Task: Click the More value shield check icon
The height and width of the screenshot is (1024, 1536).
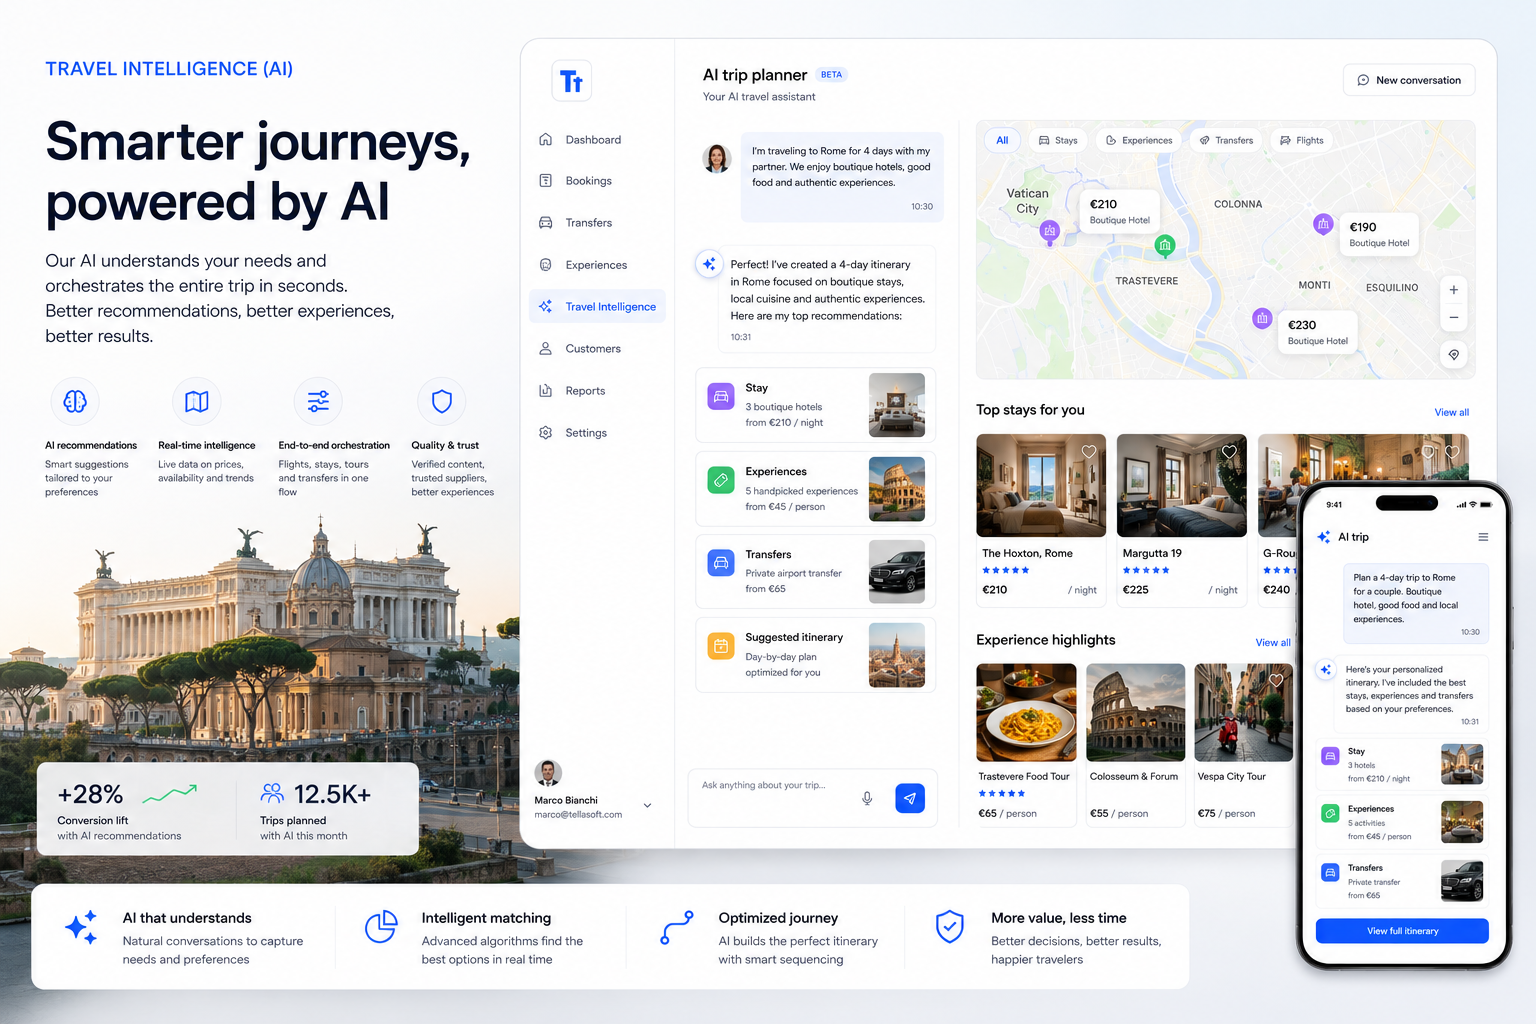Action: click(x=950, y=927)
